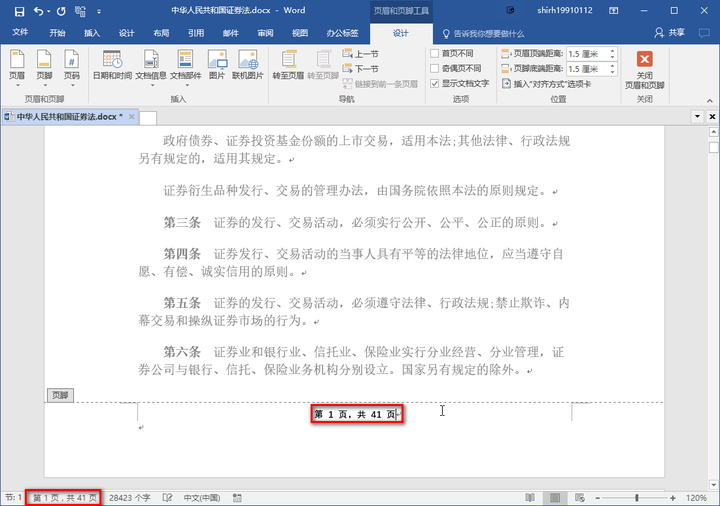Click 插入"对齐方式"选项卡 button

click(x=546, y=84)
